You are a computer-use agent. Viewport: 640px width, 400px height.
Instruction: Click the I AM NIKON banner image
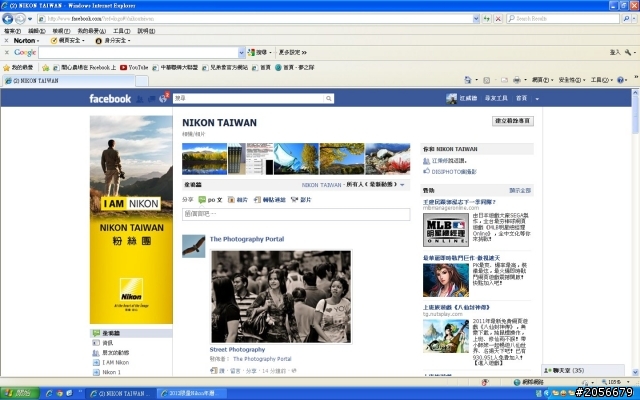point(131,220)
